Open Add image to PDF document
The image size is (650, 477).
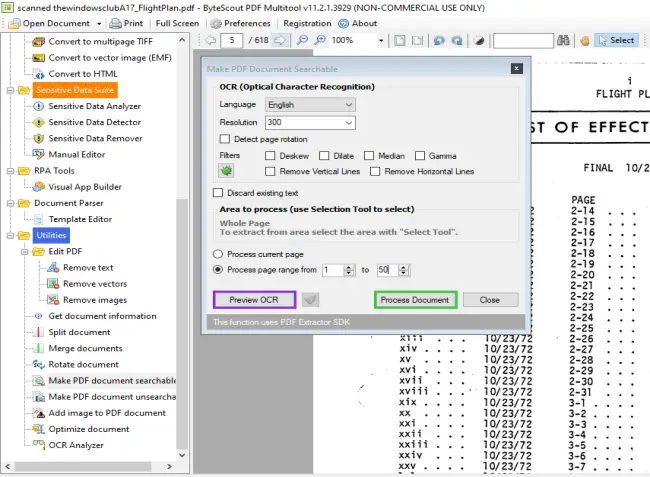tap(107, 413)
